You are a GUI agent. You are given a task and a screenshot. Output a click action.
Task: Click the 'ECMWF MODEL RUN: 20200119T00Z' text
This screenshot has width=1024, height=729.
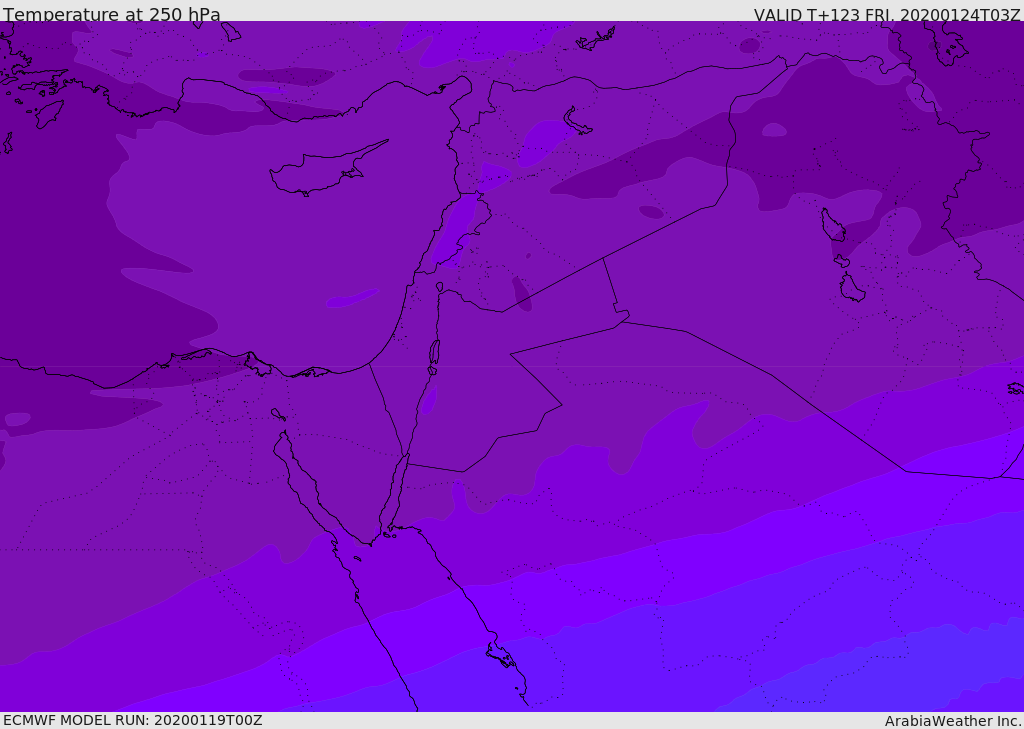pos(133,721)
